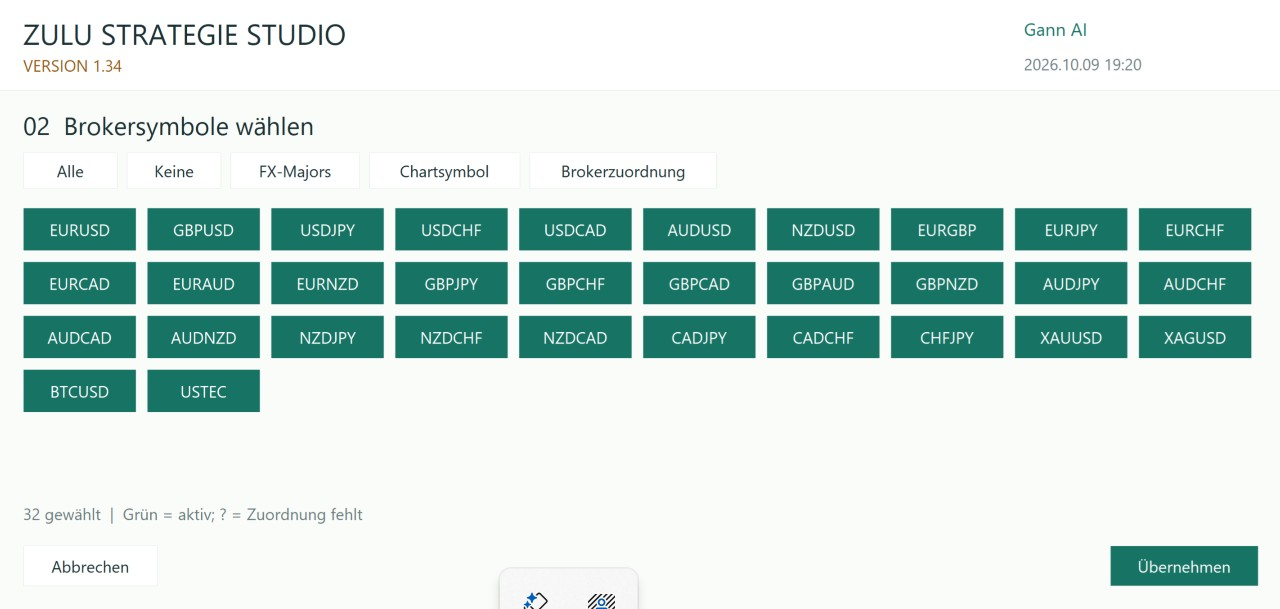This screenshot has height=609, width=1280.
Task: Toggle the AUDJPY symbol
Action: click(1072, 284)
